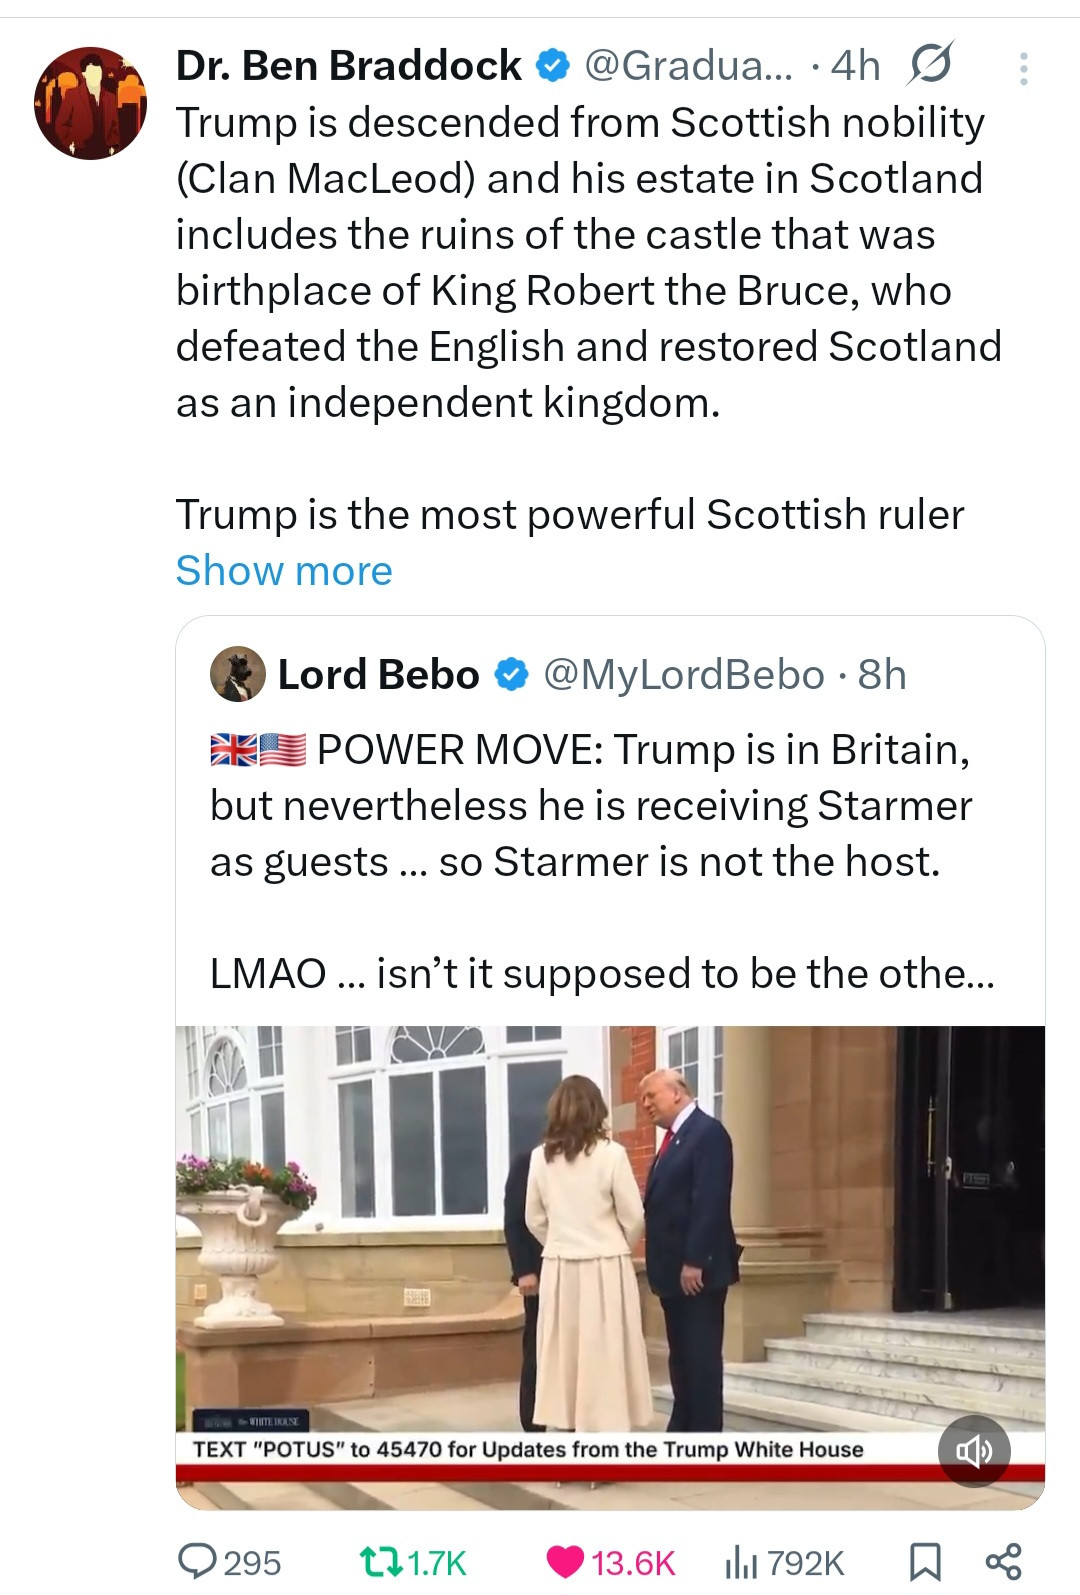Share the post via the share icon
The width and height of the screenshot is (1080, 1595).
tap(1003, 1561)
